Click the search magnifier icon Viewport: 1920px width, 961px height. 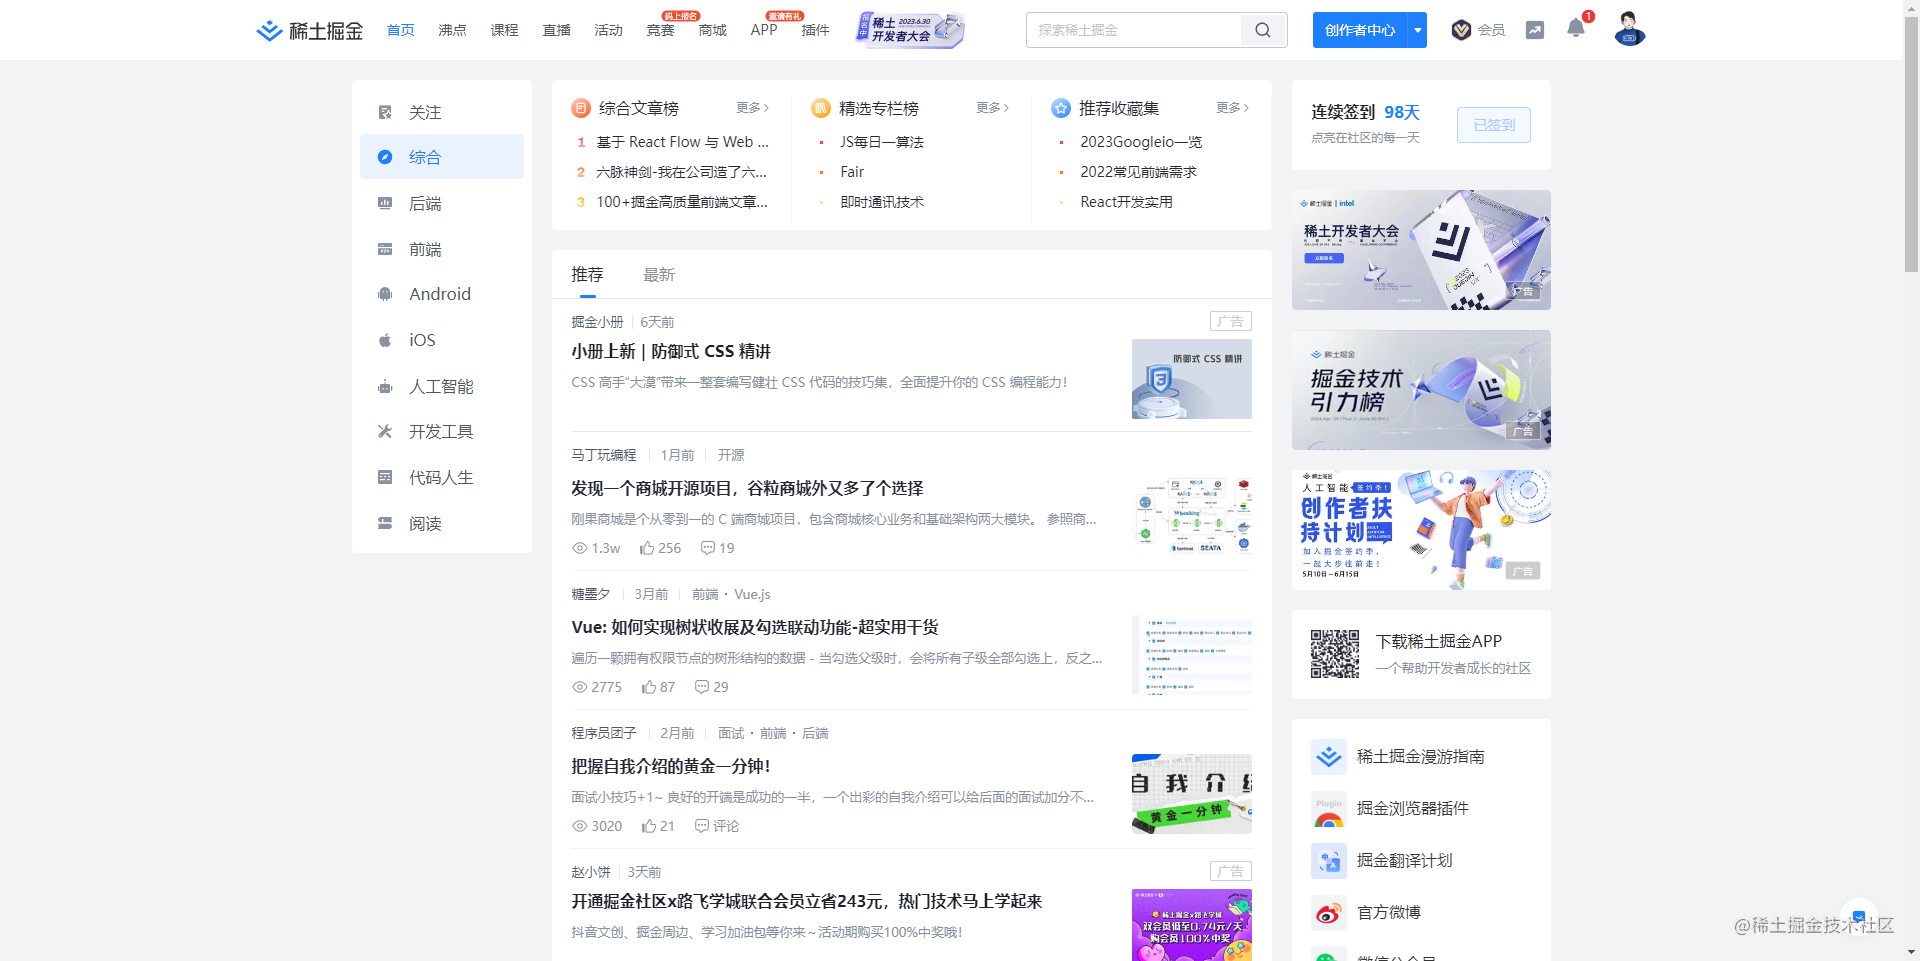[x=1263, y=30]
